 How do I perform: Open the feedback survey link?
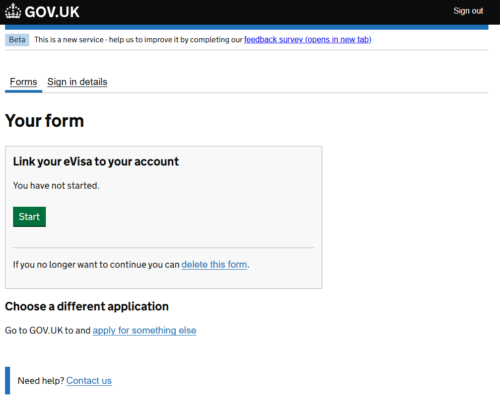308,40
